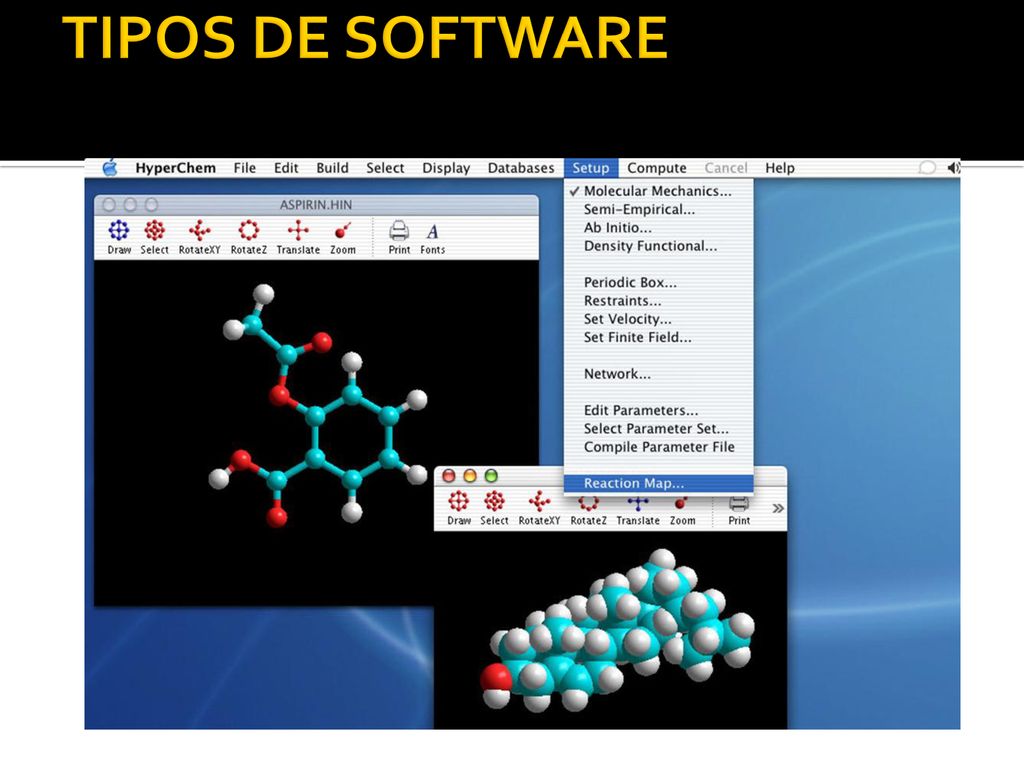Open Network... from Setup menu
Viewport: 1024px width, 768px height.
tap(658, 374)
